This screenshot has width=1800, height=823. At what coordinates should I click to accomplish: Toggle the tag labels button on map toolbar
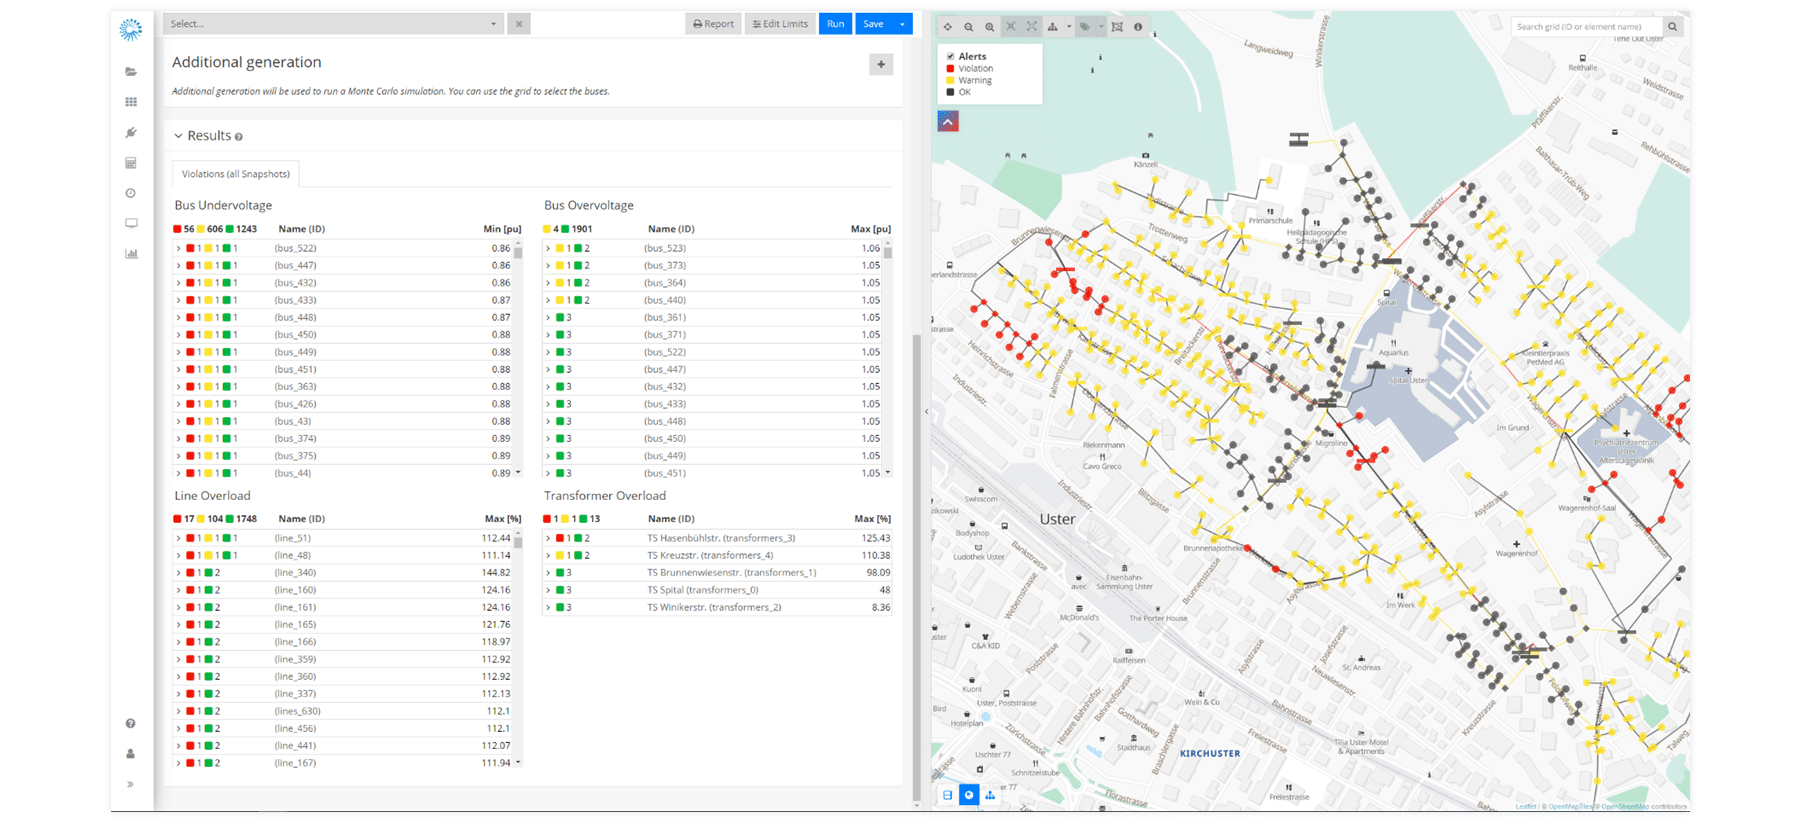point(1085,27)
